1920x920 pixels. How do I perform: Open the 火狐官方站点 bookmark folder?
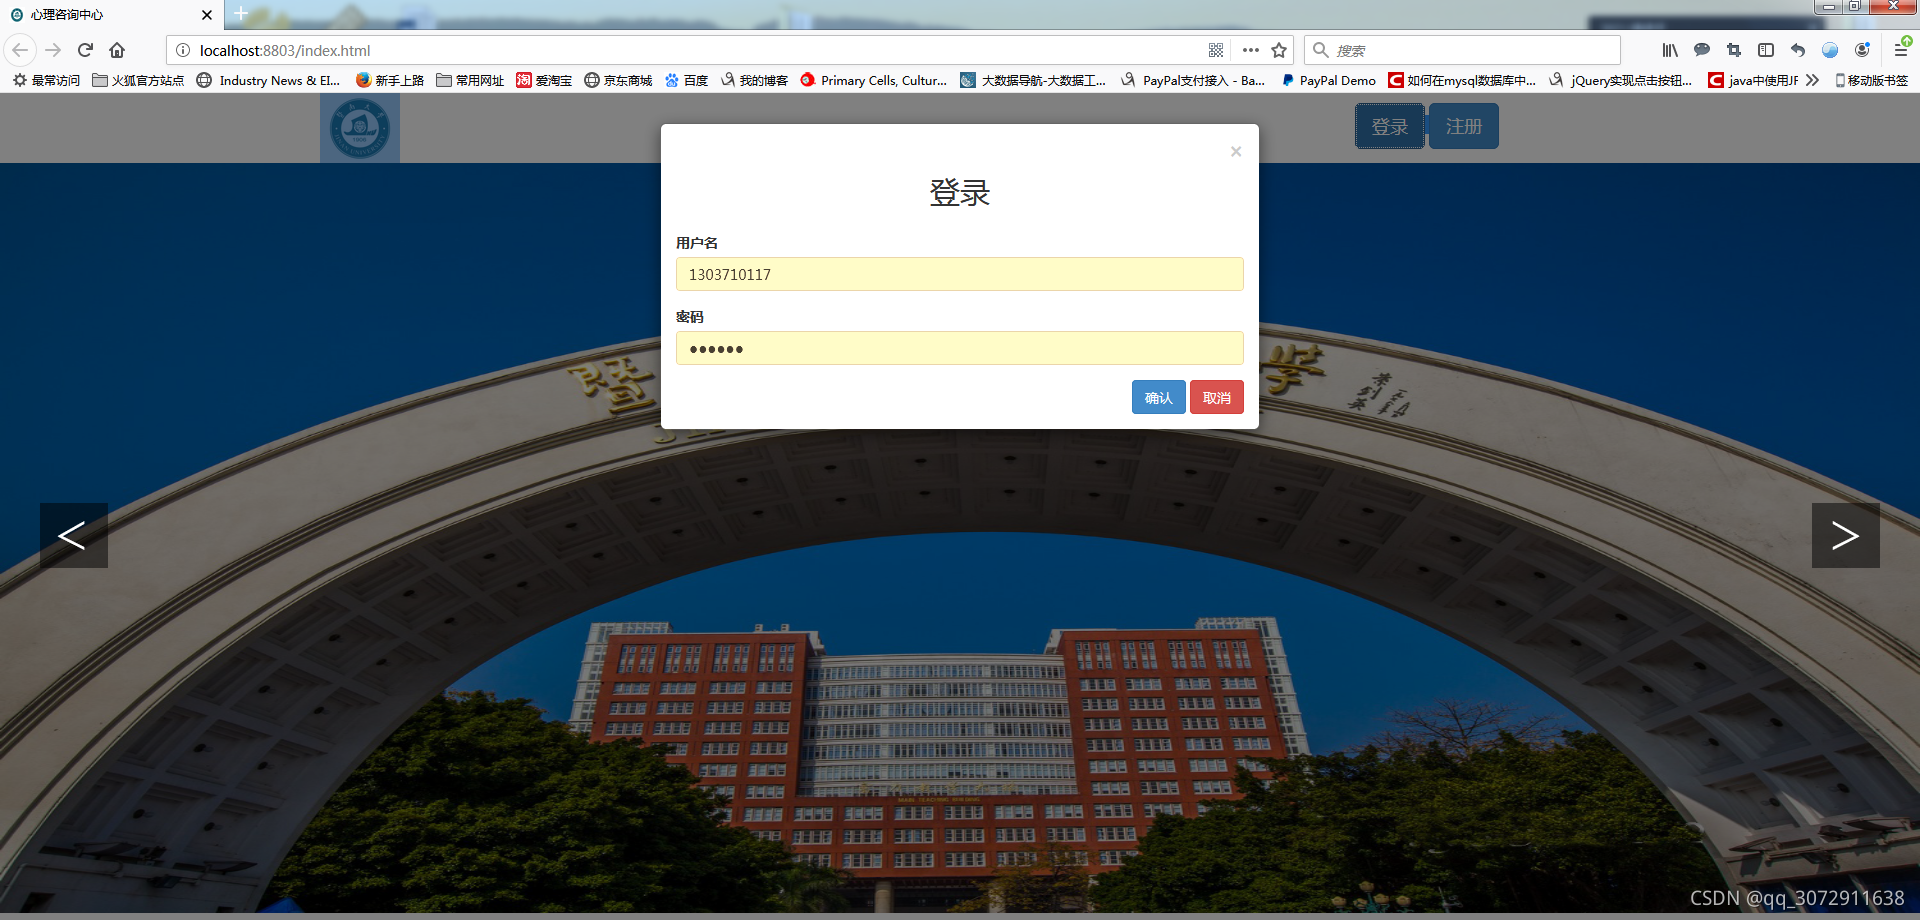(138, 80)
